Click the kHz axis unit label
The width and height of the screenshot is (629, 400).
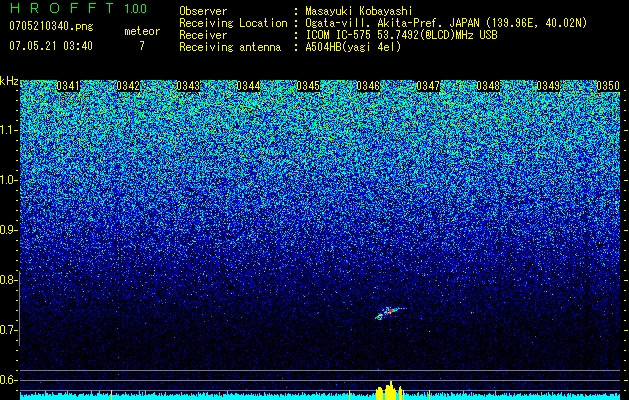pyautogui.click(x=9, y=81)
